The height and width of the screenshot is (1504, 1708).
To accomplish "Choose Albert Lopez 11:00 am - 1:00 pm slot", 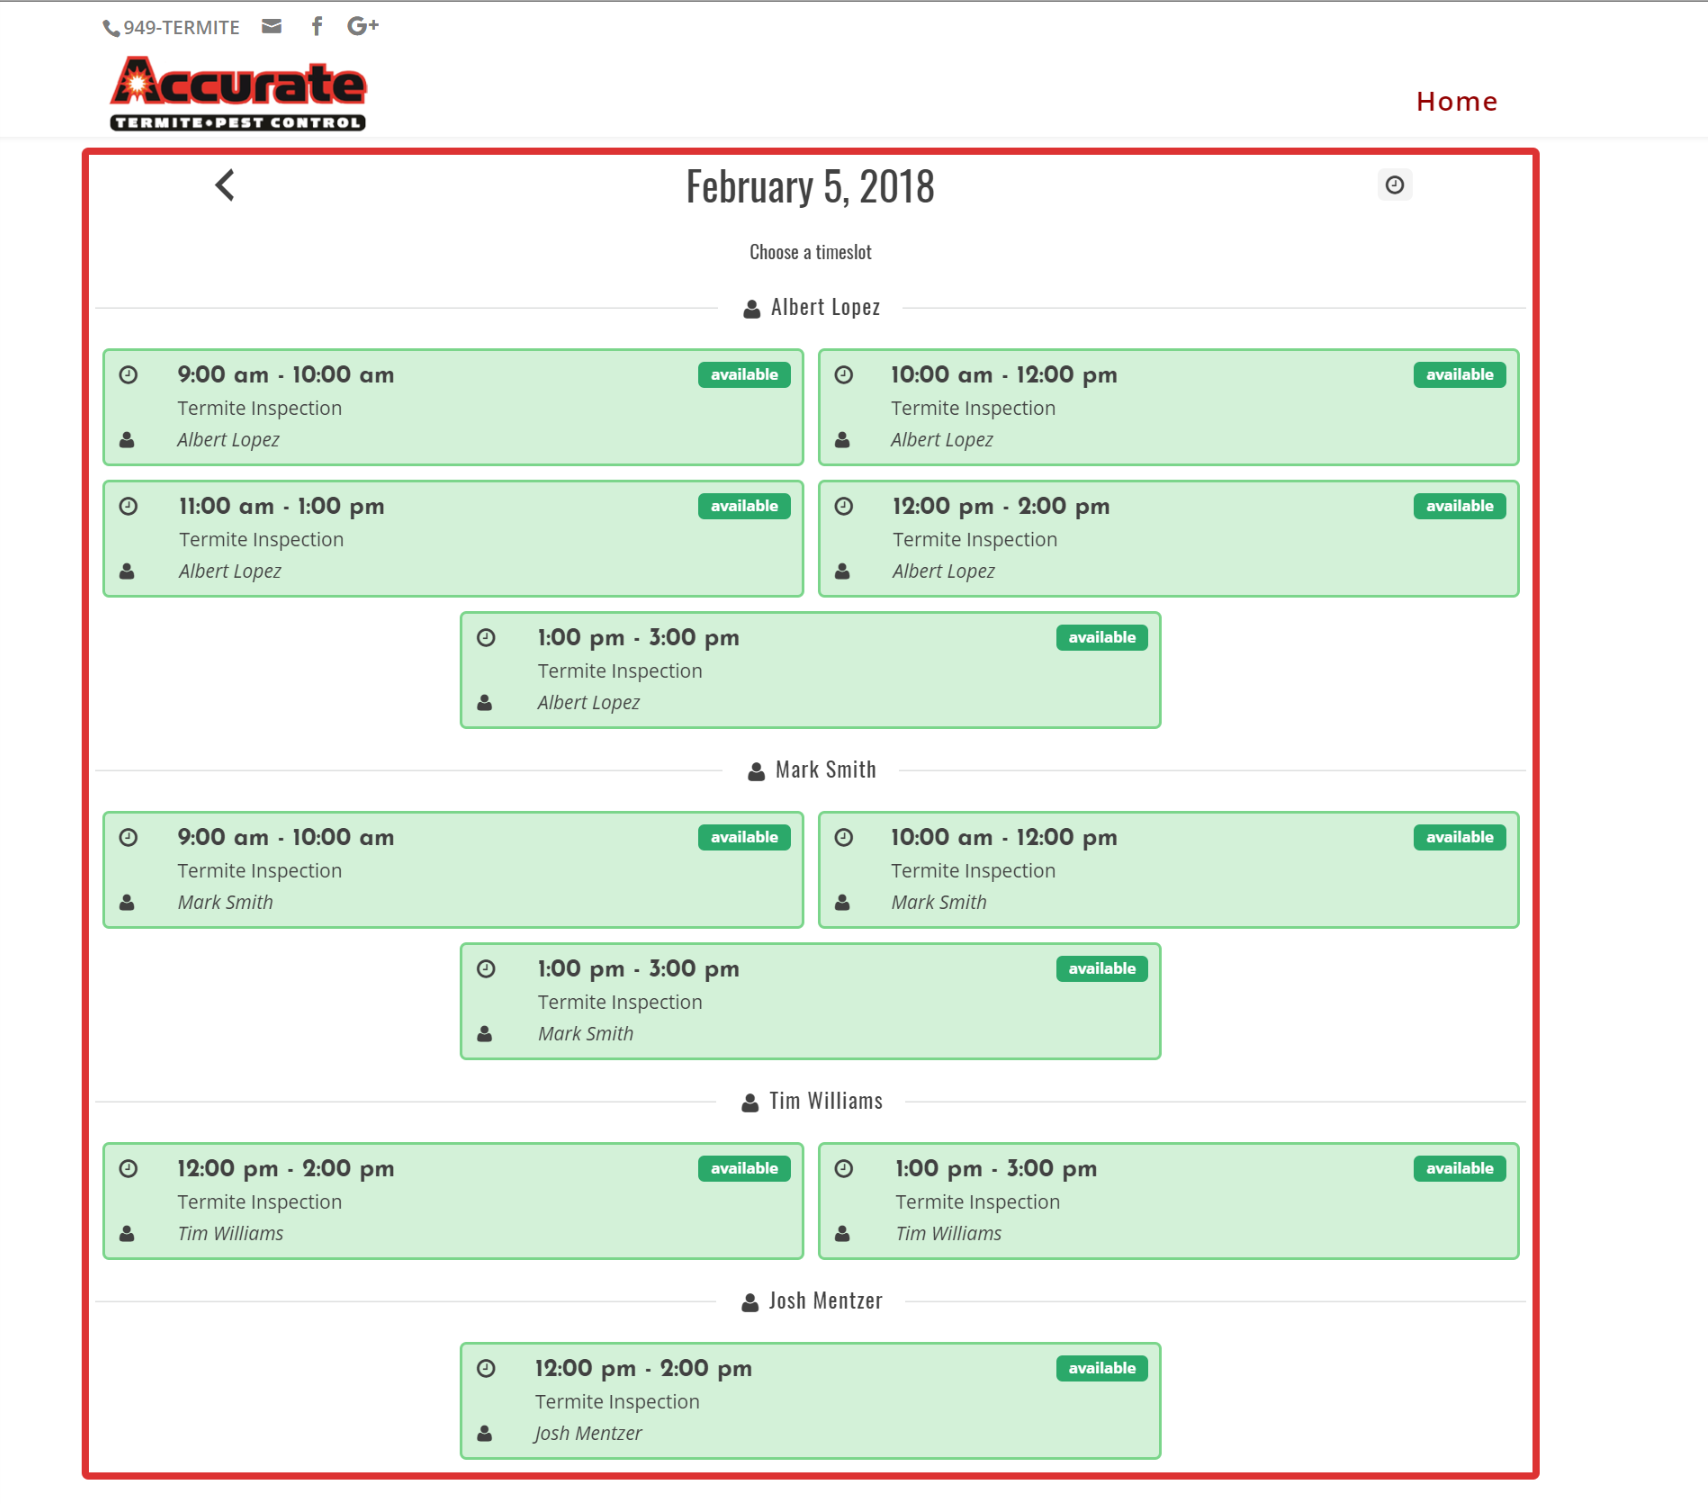I will [x=453, y=539].
